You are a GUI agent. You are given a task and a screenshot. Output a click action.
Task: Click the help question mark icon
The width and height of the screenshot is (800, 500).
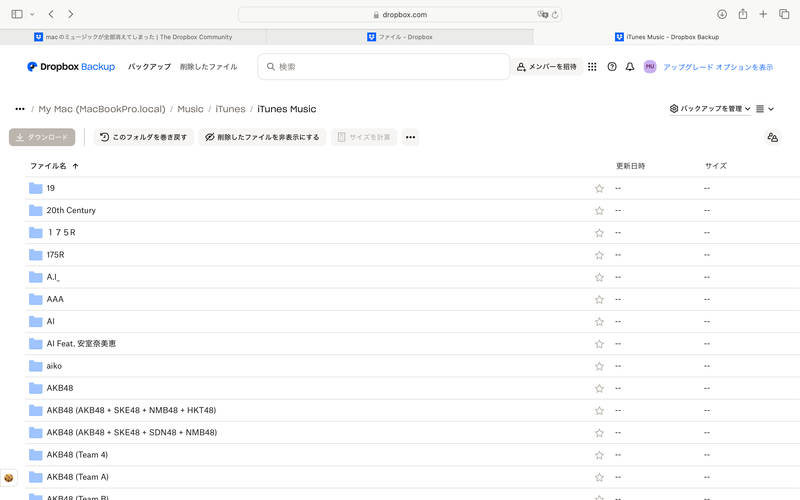point(612,67)
